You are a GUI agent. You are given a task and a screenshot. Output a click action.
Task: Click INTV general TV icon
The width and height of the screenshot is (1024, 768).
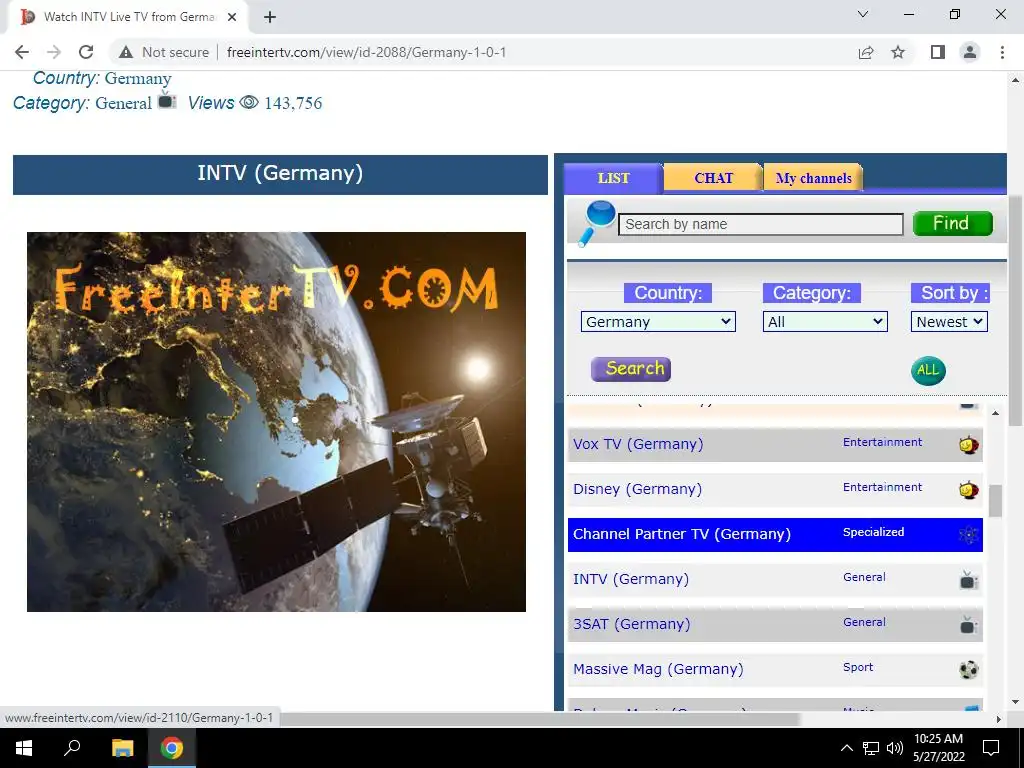point(968,580)
